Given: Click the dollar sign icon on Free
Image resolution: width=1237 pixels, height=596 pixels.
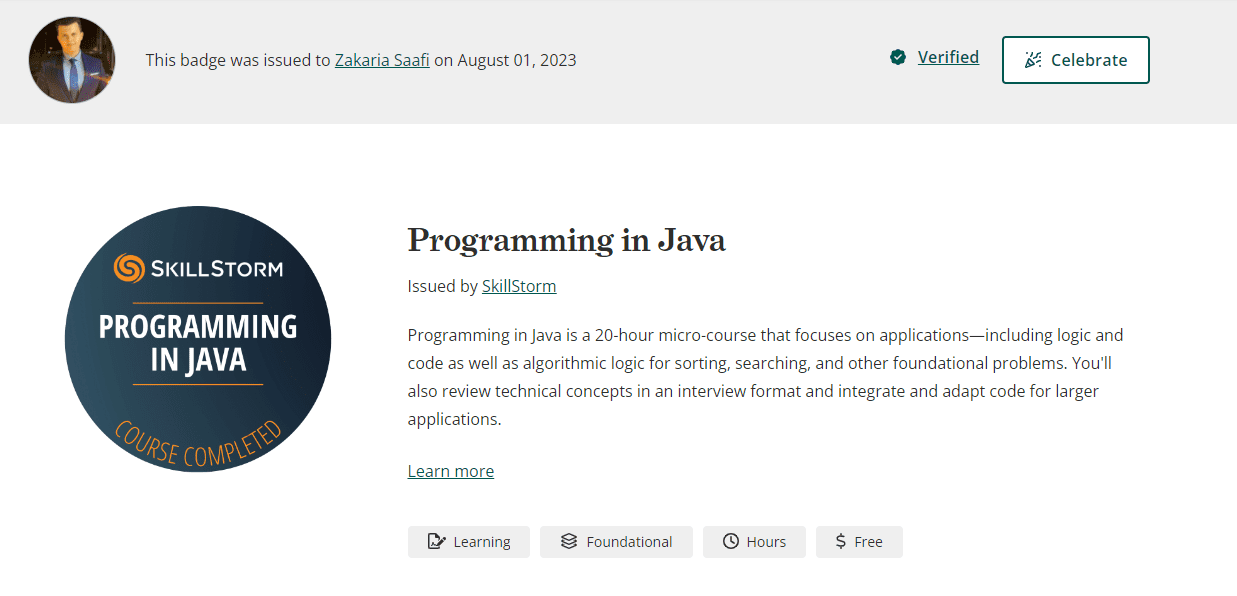Looking at the screenshot, I should pos(841,542).
